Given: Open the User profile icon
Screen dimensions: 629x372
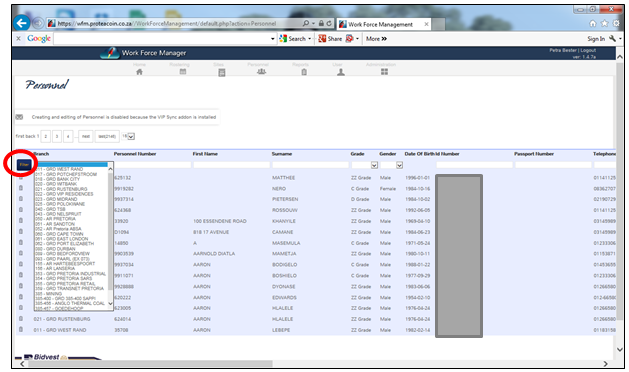Looking at the screenshot, I should click(x=341, y=72).
